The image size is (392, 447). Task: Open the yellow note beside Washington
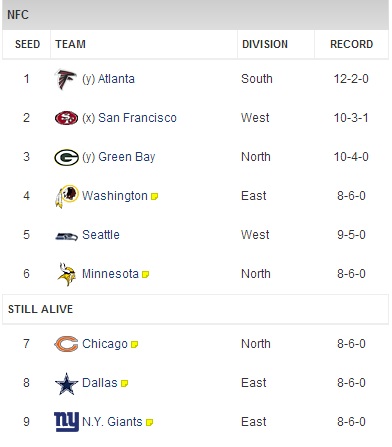point(154,196)
